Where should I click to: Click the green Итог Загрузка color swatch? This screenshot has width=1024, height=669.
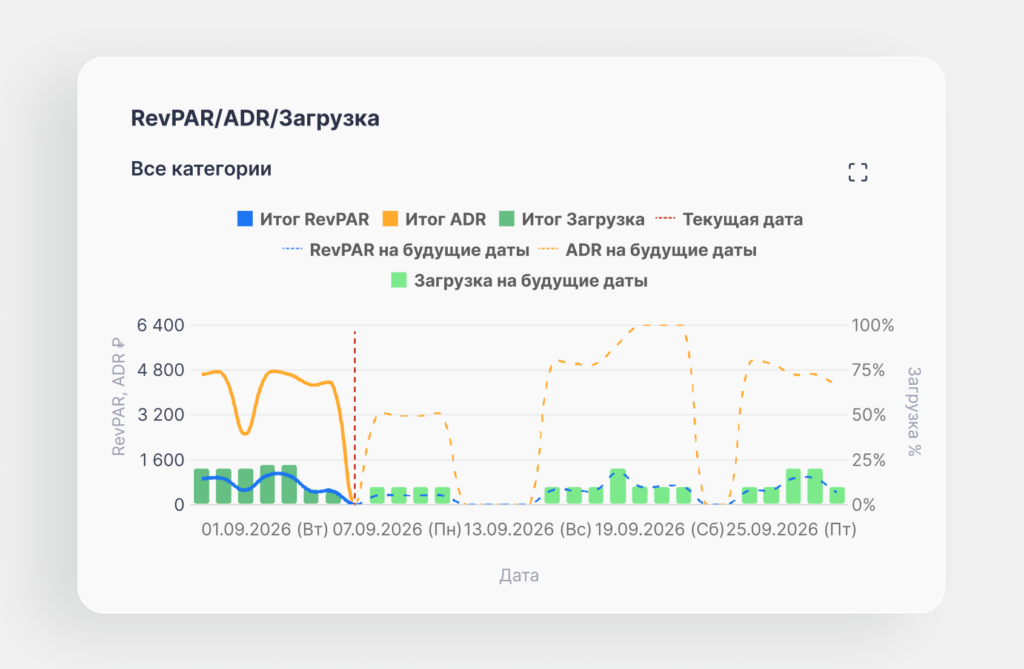tap(506, 218)
